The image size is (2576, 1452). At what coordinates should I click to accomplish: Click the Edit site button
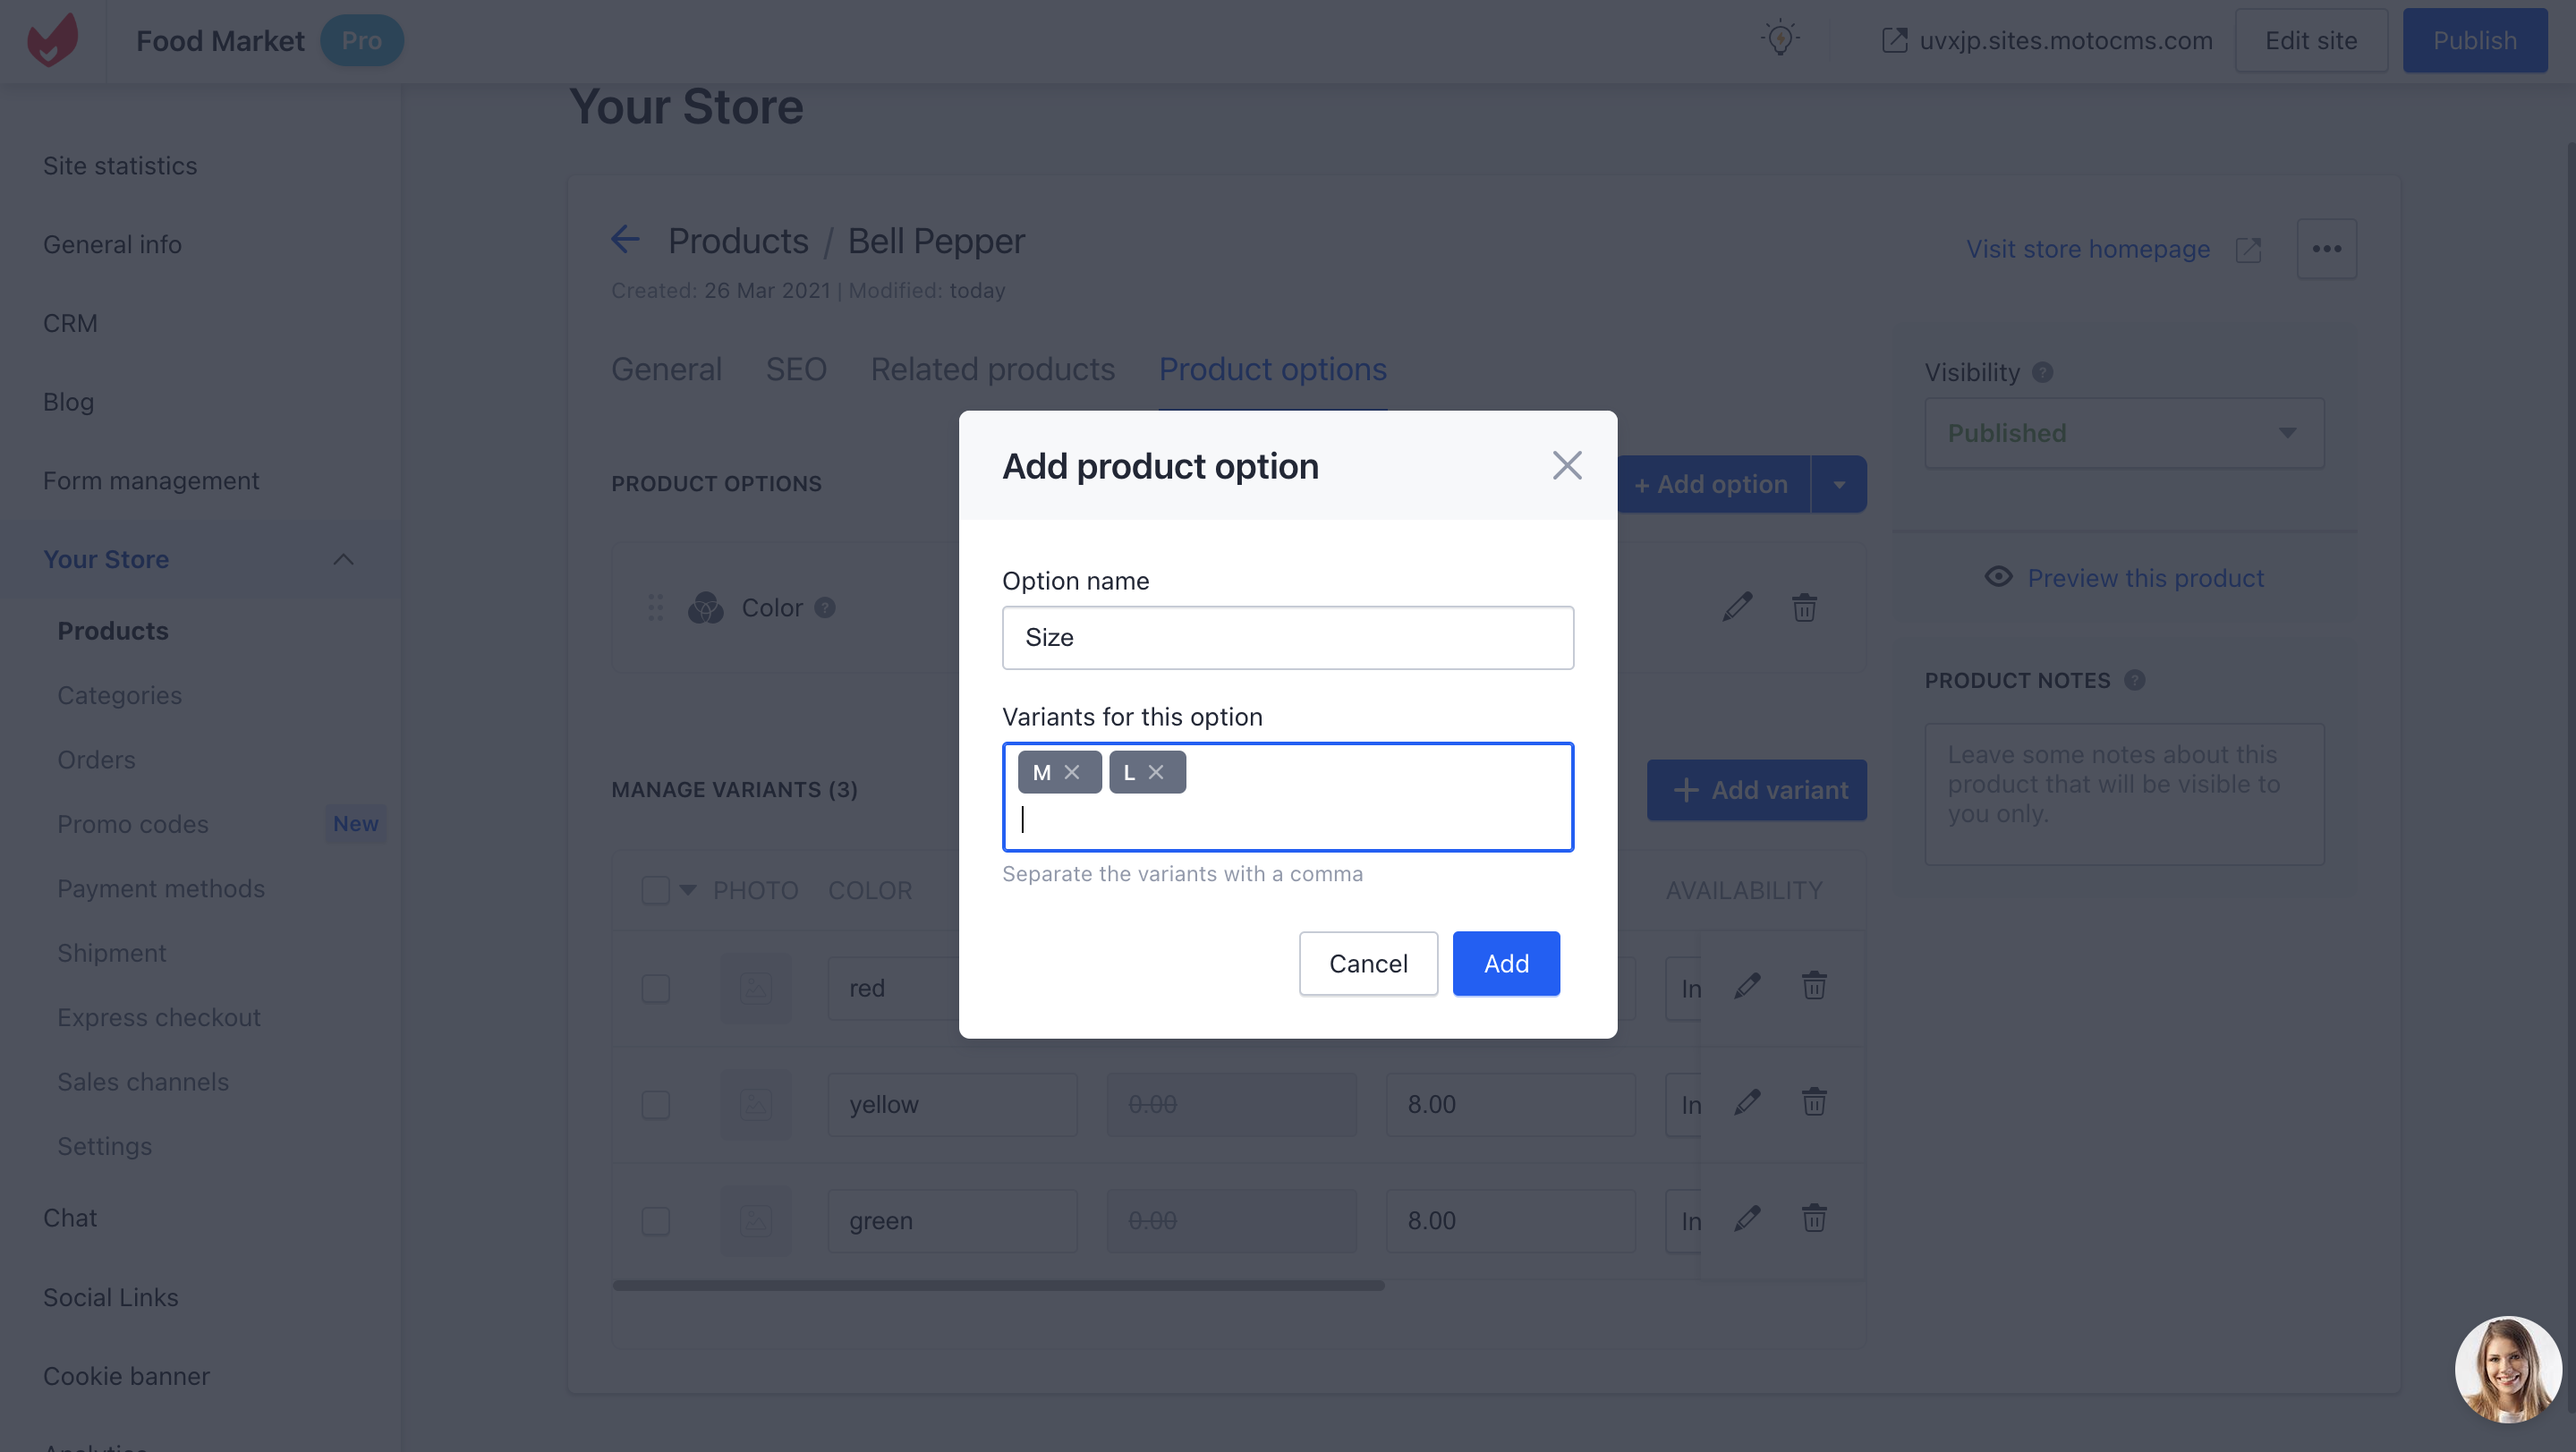click(2311, 40)
